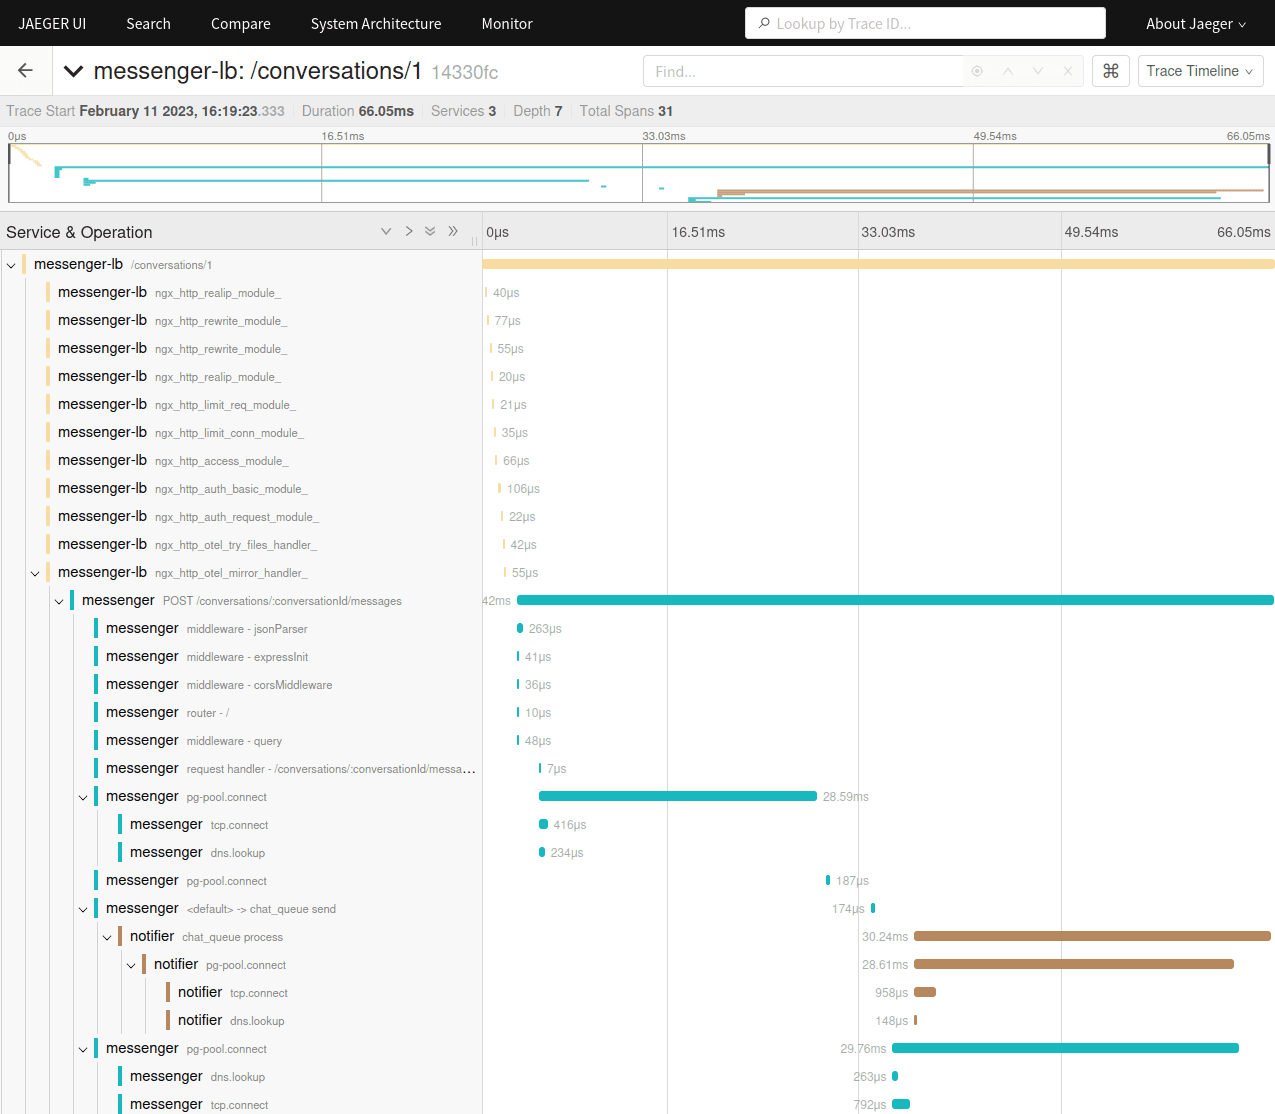Jump to next find match with the up arrow

click(1008, 70)
